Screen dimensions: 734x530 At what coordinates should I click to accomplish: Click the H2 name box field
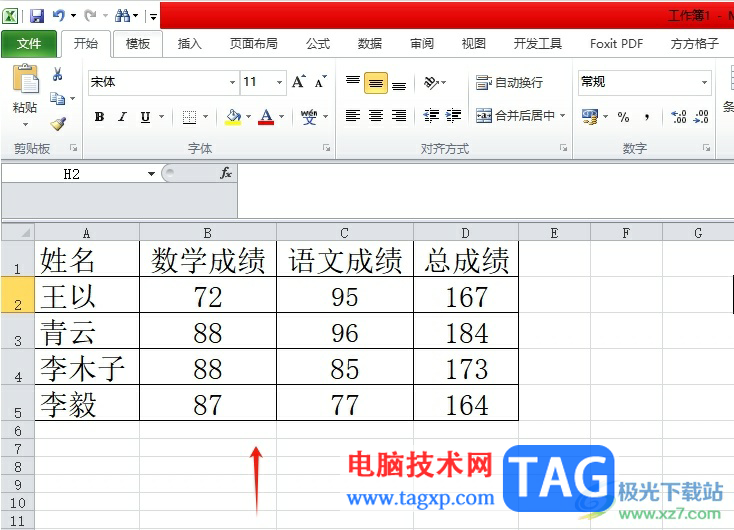pos(72,174)
